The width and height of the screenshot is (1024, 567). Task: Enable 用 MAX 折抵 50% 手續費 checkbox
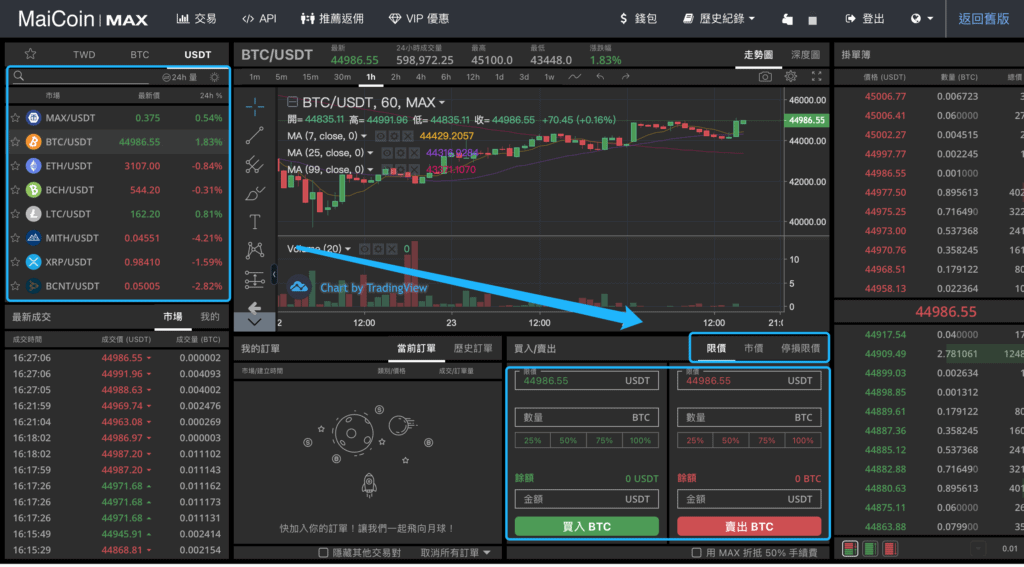point(697,553)
